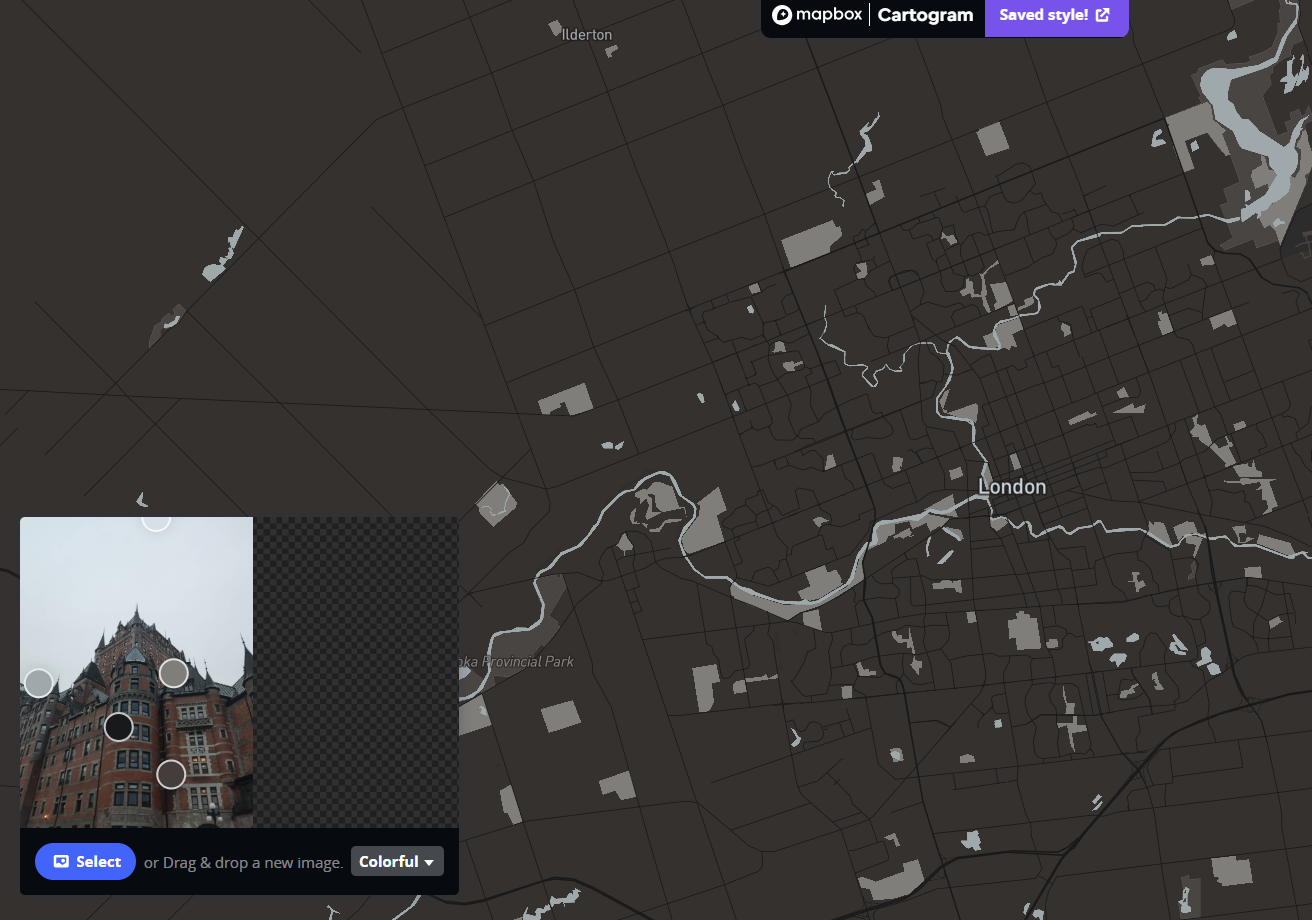Click the external-link icon on Saved style button

tap(1103, 15)
